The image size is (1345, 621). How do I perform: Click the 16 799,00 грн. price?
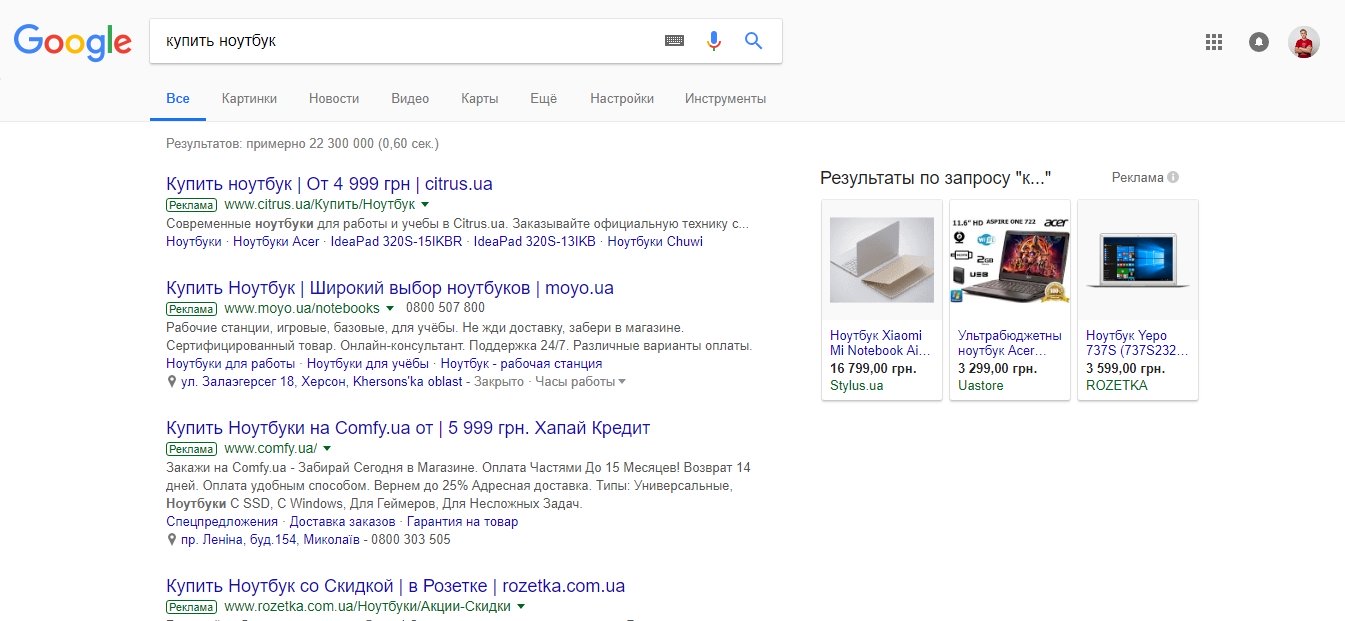point(873,369)
